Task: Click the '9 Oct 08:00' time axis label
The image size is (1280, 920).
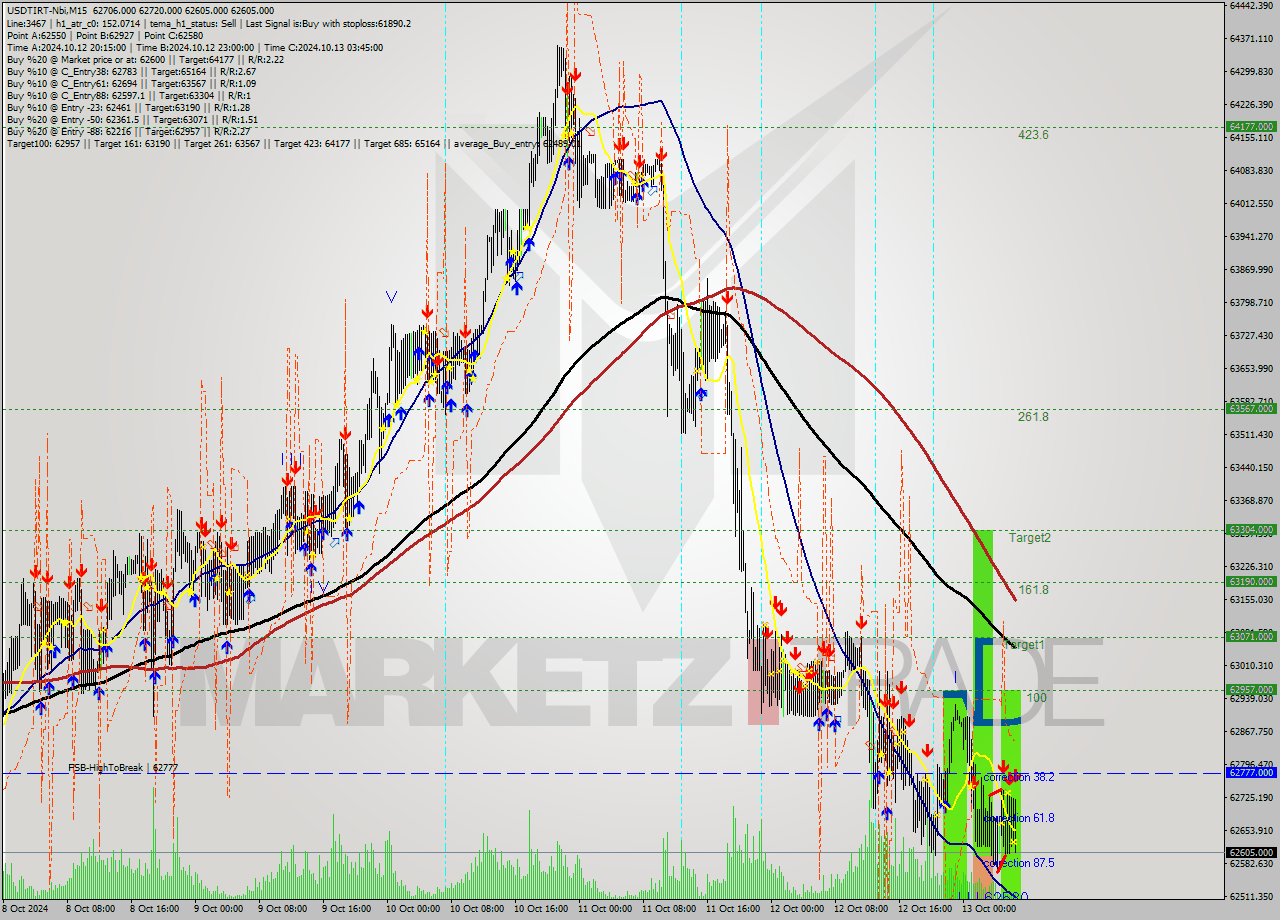Action: (x=283, y=910)
